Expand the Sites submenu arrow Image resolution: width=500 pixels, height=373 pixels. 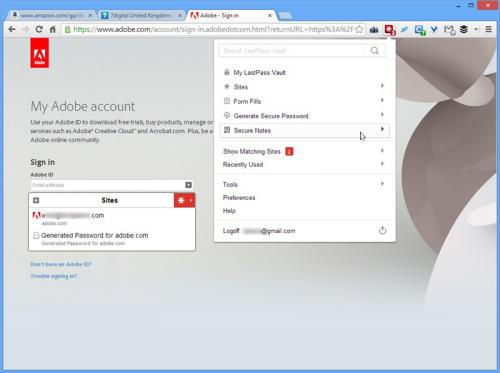(382, 86)
